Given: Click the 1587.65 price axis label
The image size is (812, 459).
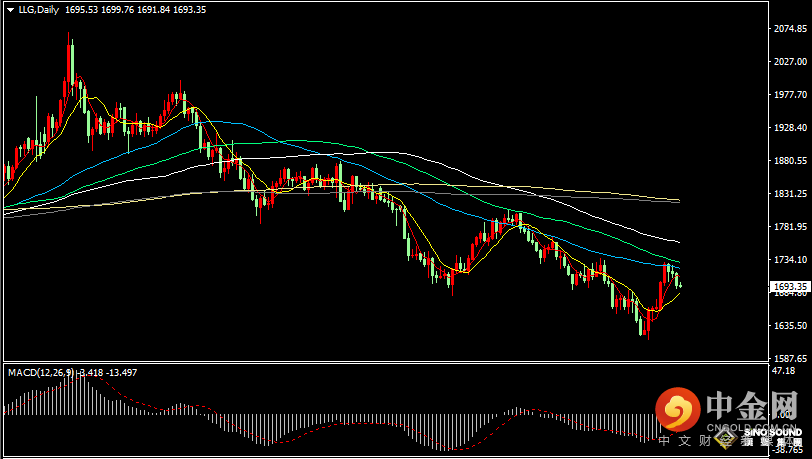Looking at the screenshot, I should (790, 358).
